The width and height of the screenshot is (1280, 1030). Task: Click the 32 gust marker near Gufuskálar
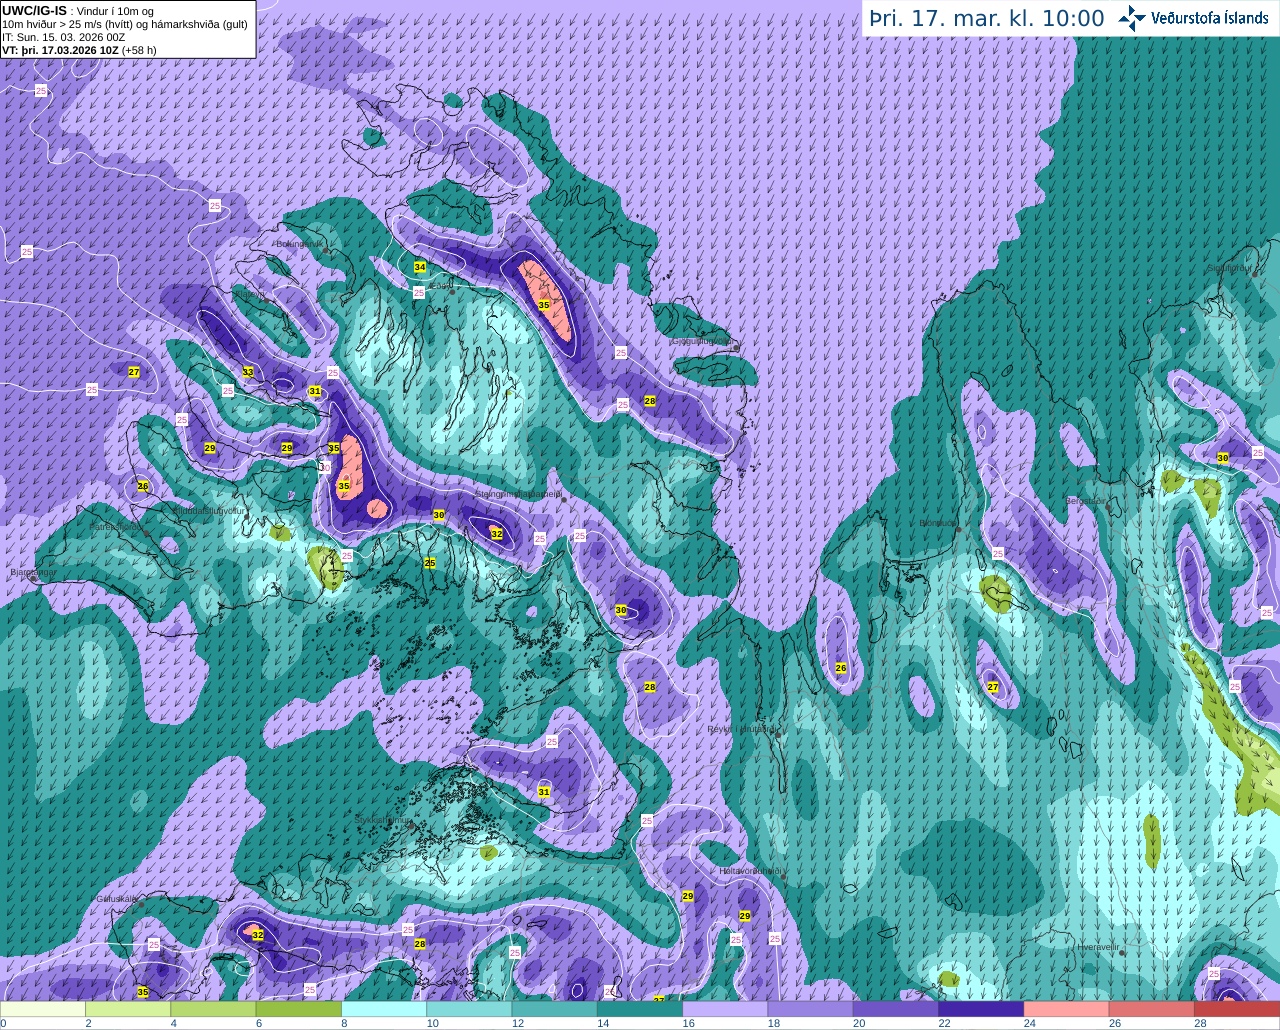pyautogui.click(x=258, y=935)
